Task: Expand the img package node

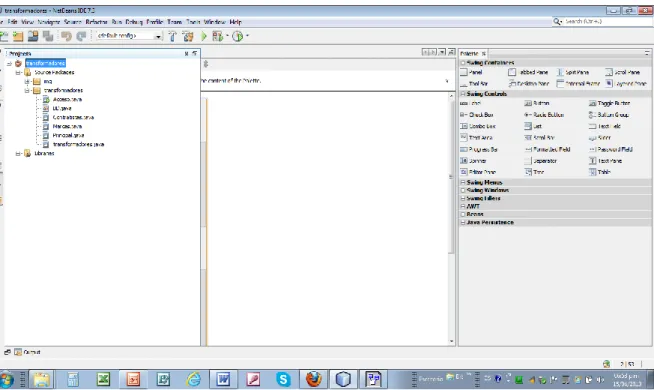Action: click(x=27, y=82)
